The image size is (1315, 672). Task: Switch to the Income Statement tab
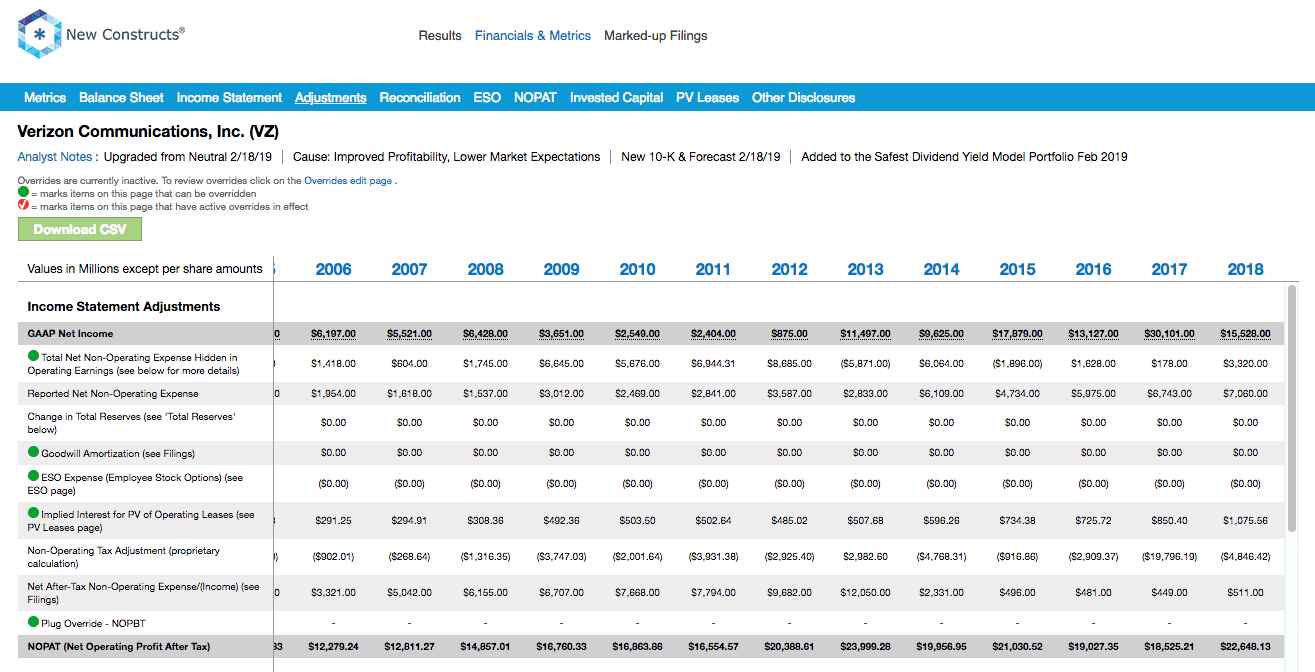[x=229, y=97]
